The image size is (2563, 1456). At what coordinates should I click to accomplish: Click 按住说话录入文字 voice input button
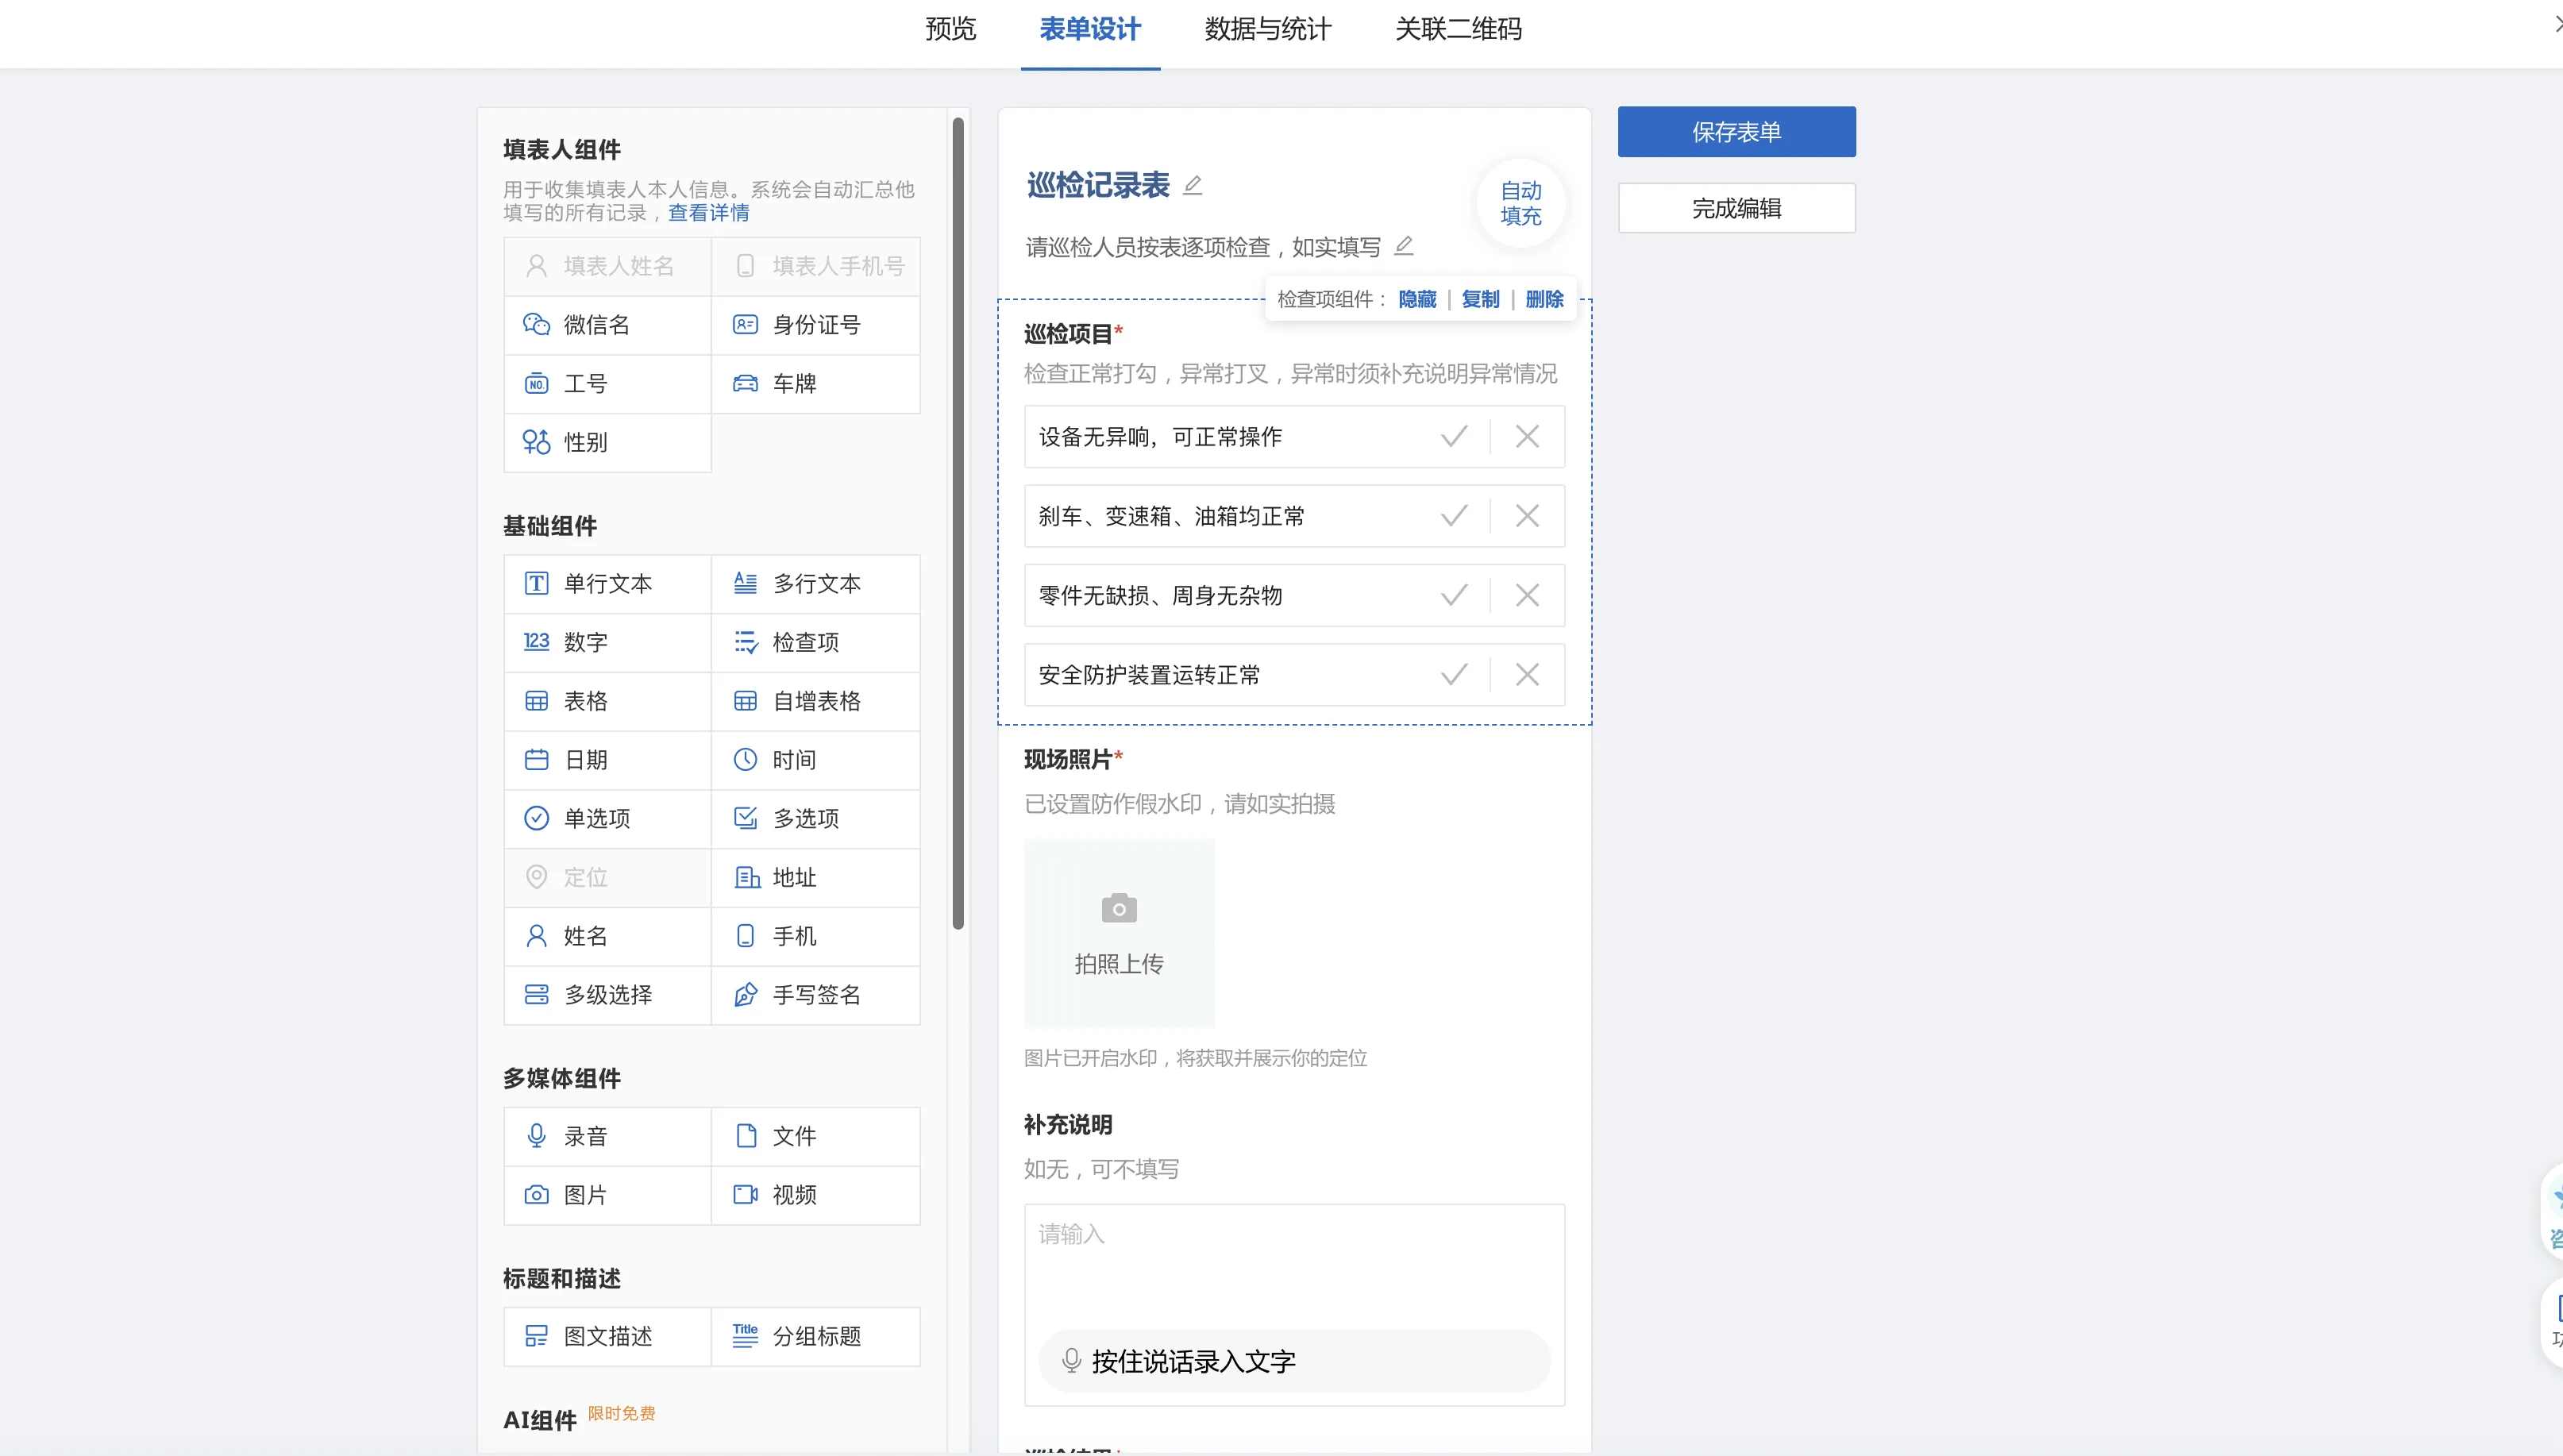click(x=1294, y=1362)
